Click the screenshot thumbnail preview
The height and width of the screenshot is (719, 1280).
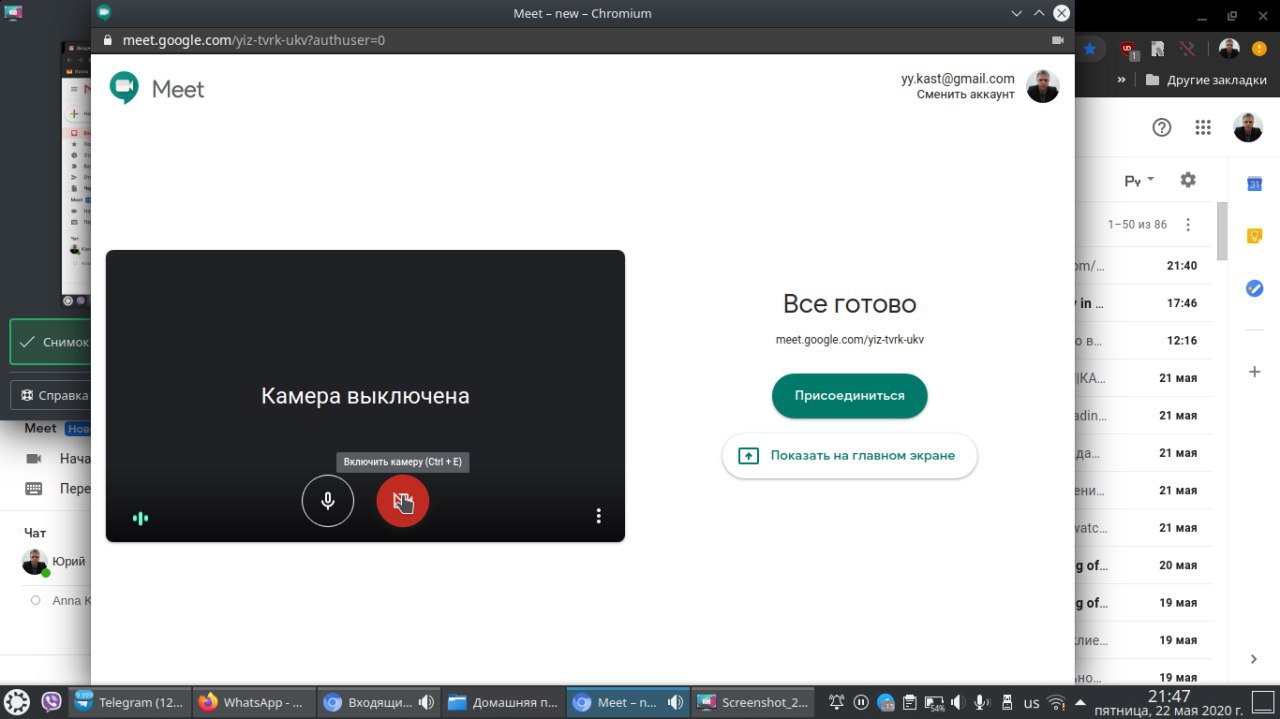76,172
